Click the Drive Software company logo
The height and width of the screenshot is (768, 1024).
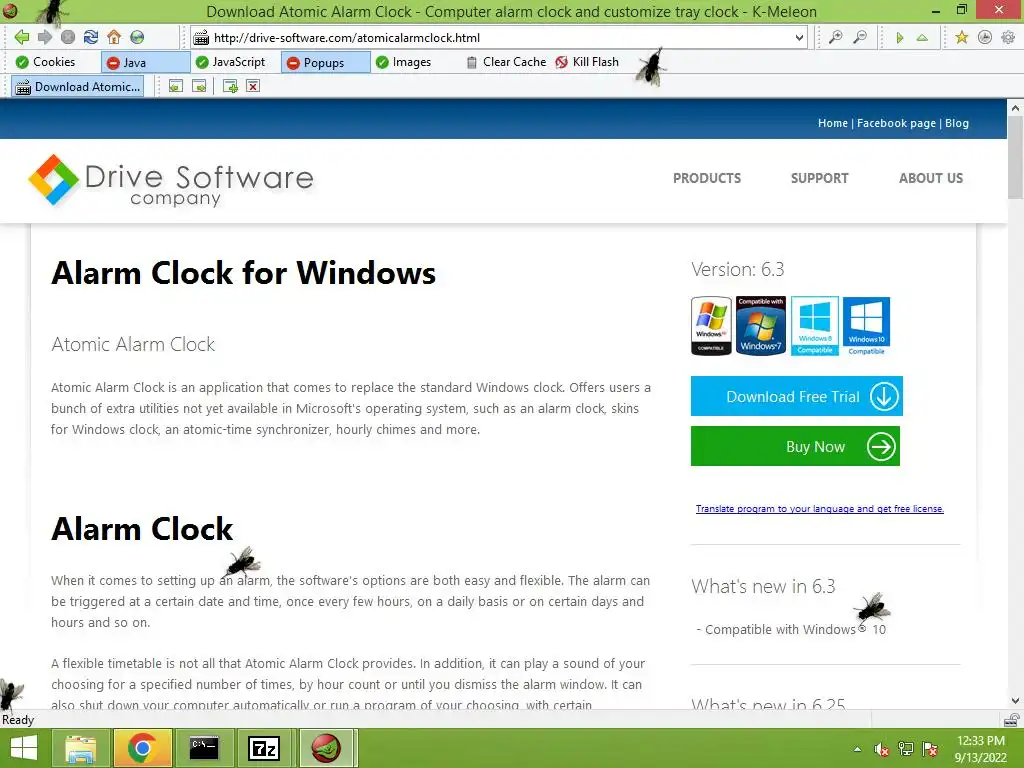coord(171,180)
